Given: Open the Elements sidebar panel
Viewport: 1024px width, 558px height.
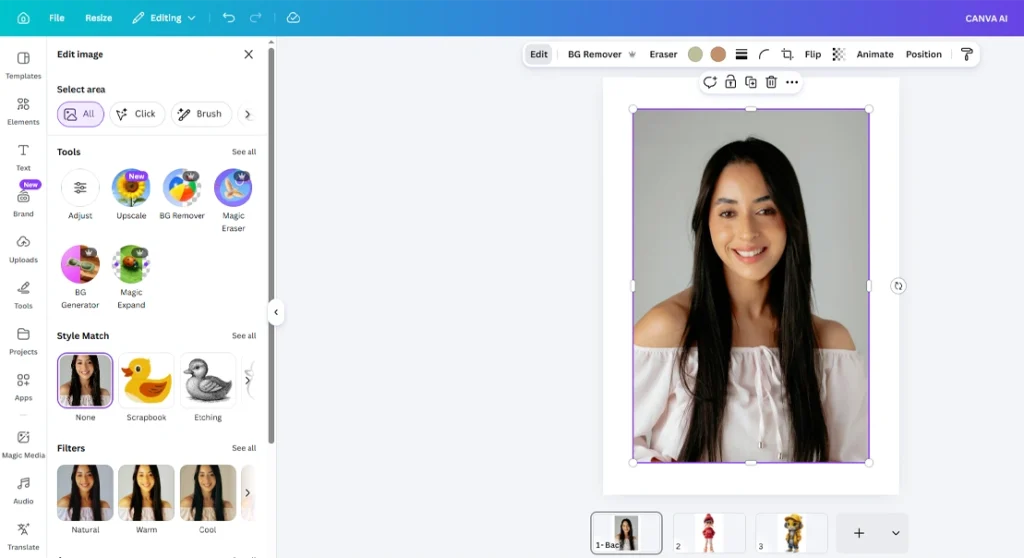Looking at the screenshot, I should pos(24,111).
